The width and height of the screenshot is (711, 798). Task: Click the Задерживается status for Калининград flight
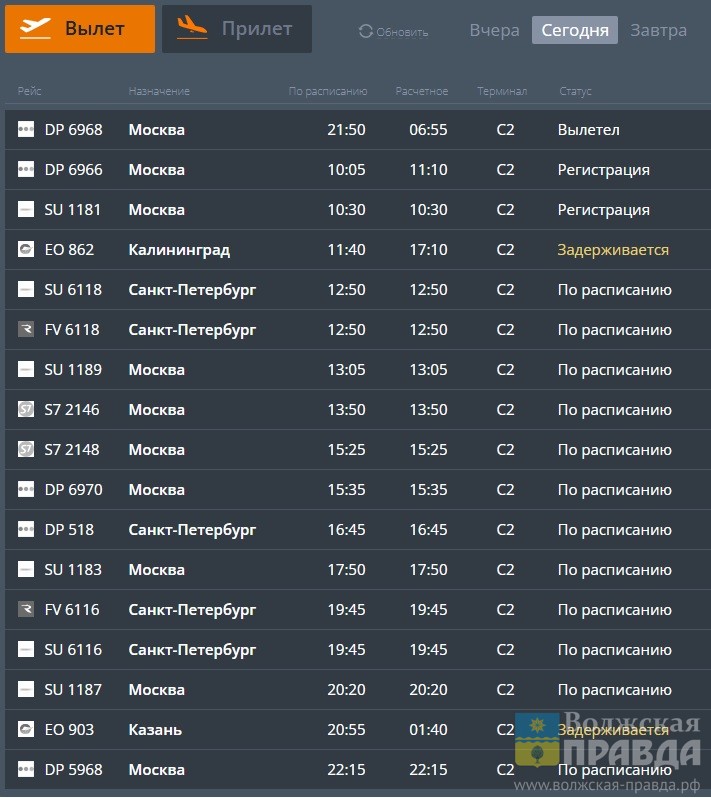[613, 250]
